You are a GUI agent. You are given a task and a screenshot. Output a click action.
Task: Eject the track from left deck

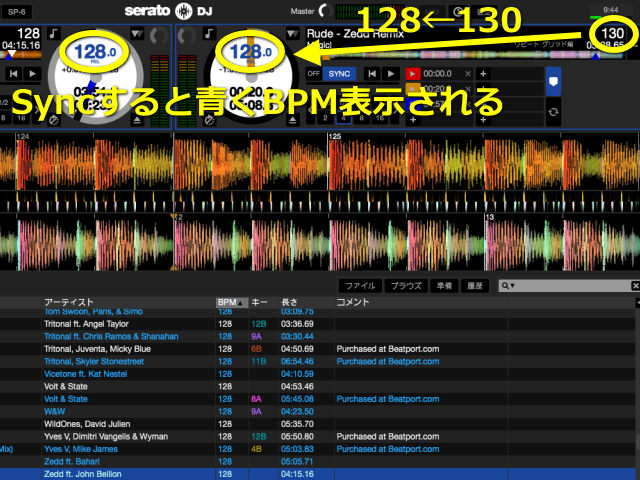[x=137, y=120]
